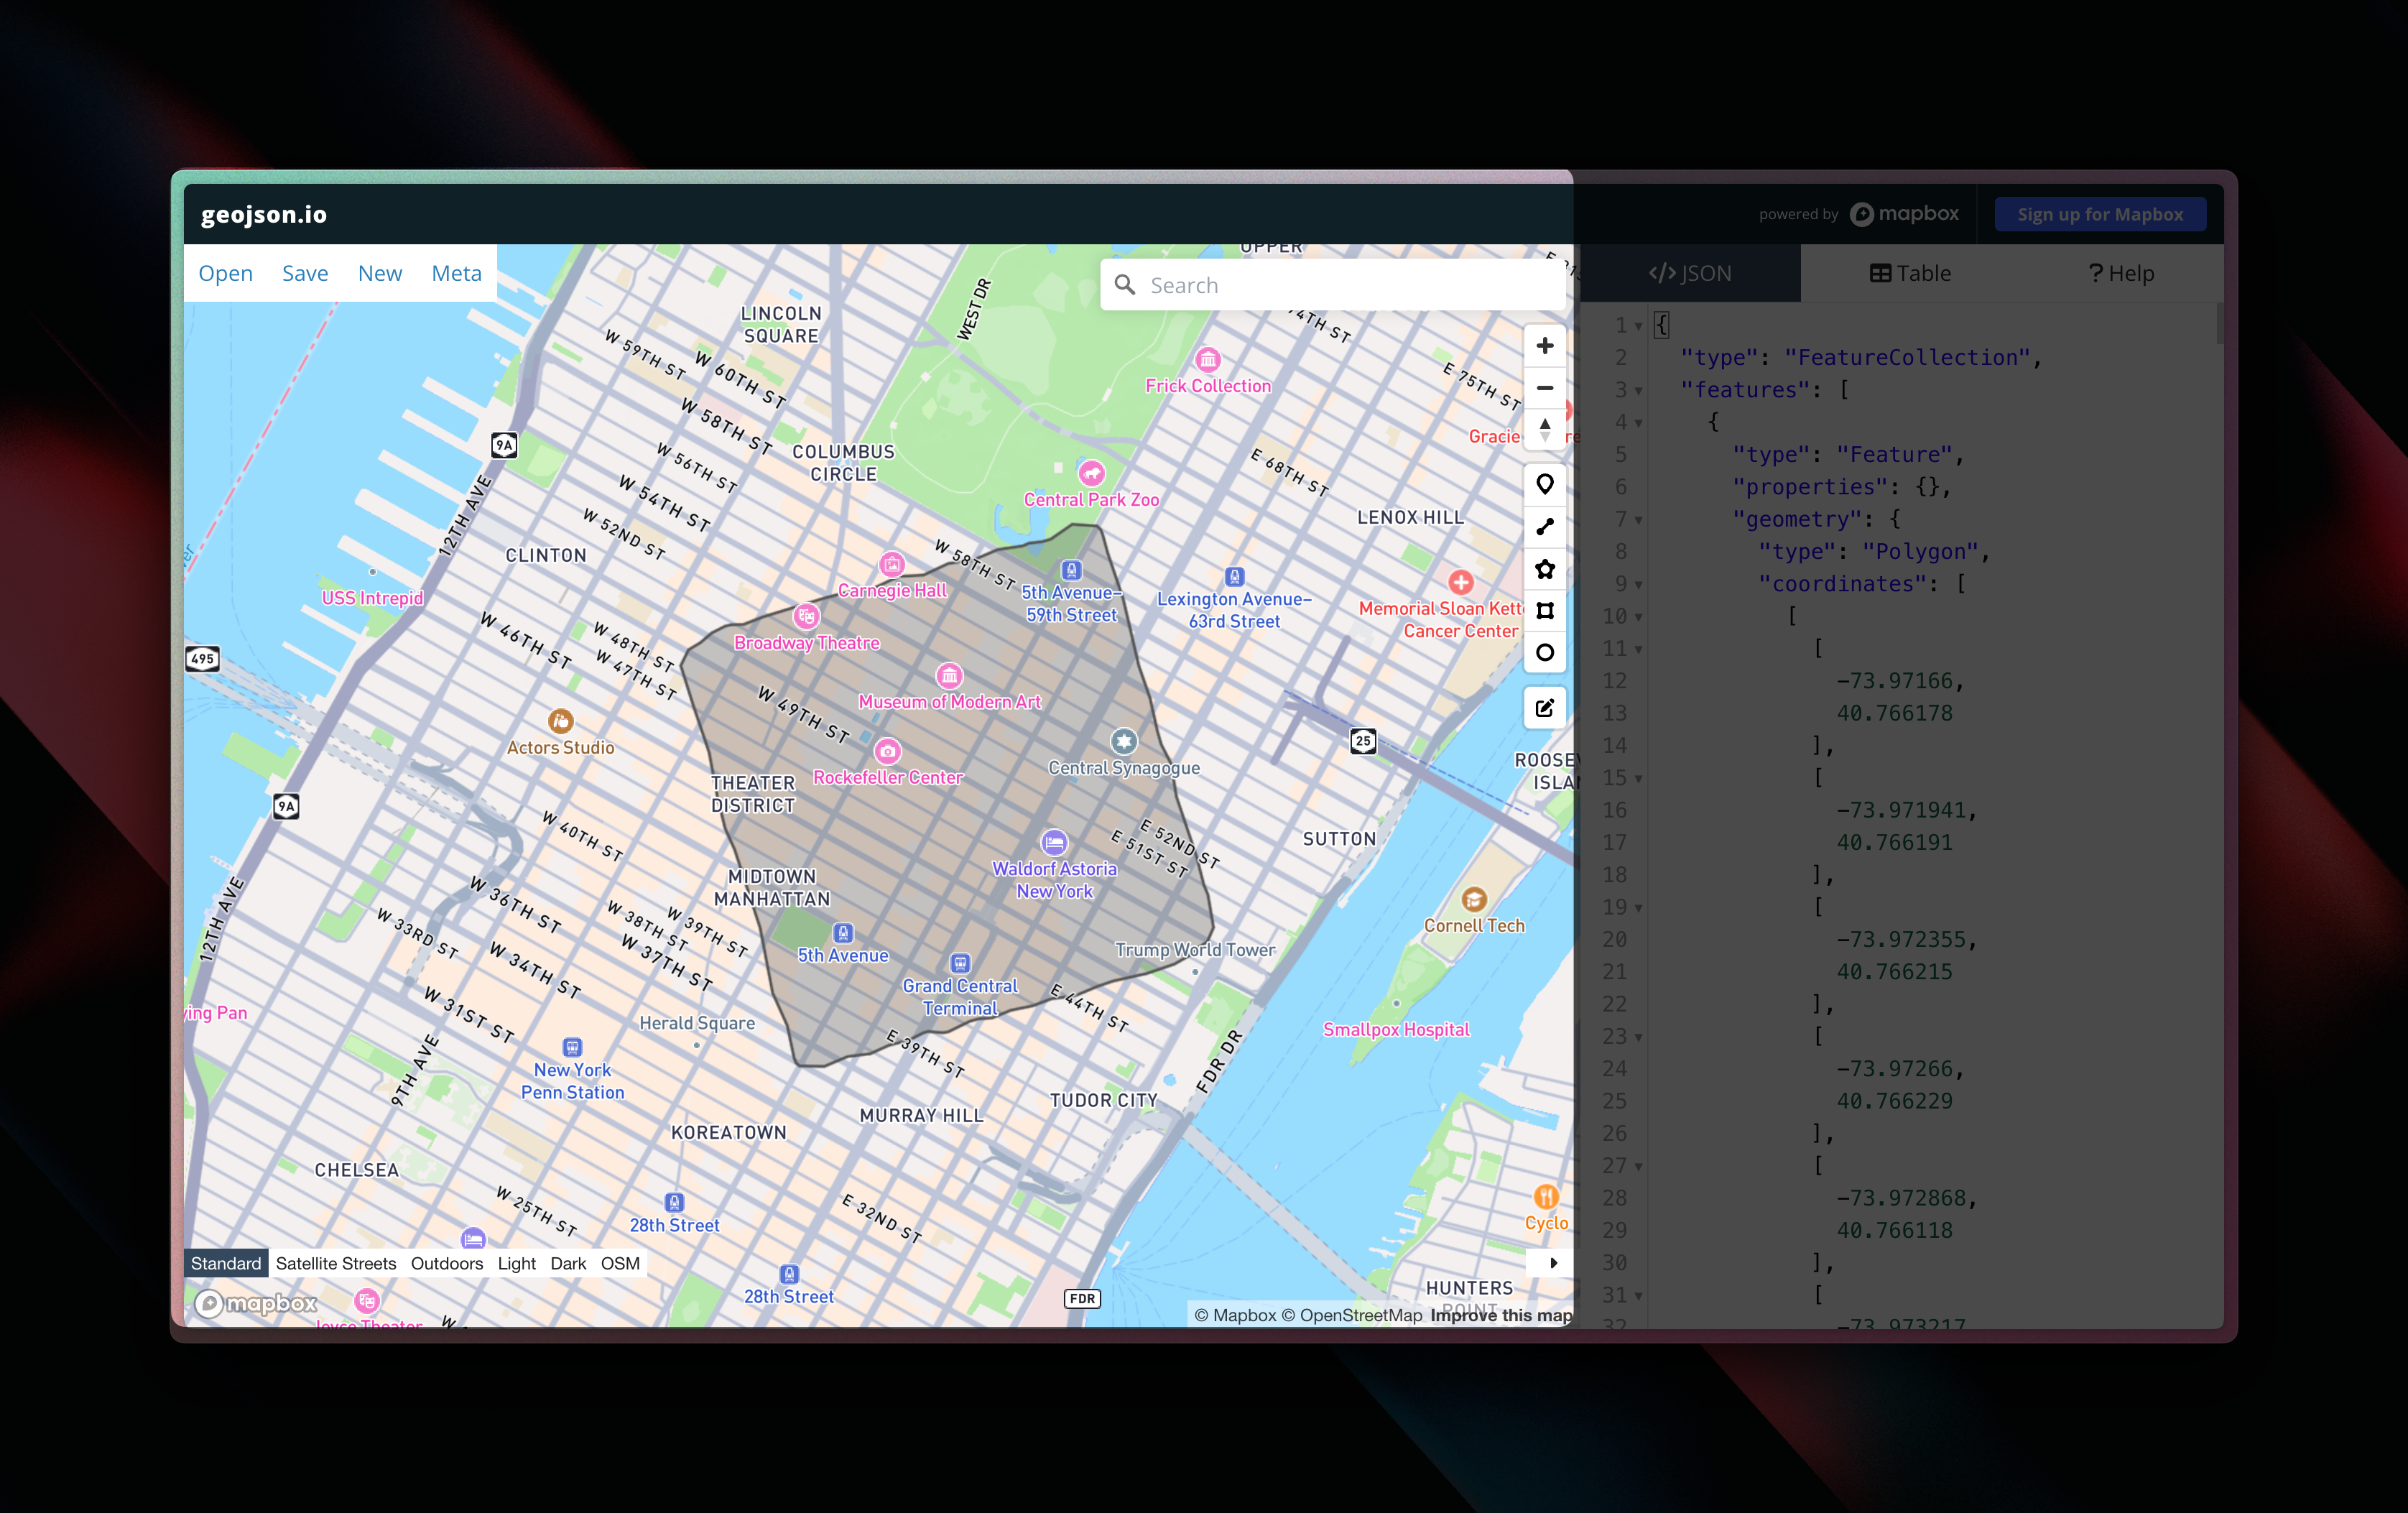Image resolution: width=2408 pixels, height=1513 pixels.
Task: Collapse JSON fold arrow at line 3
Action: 1638,391
